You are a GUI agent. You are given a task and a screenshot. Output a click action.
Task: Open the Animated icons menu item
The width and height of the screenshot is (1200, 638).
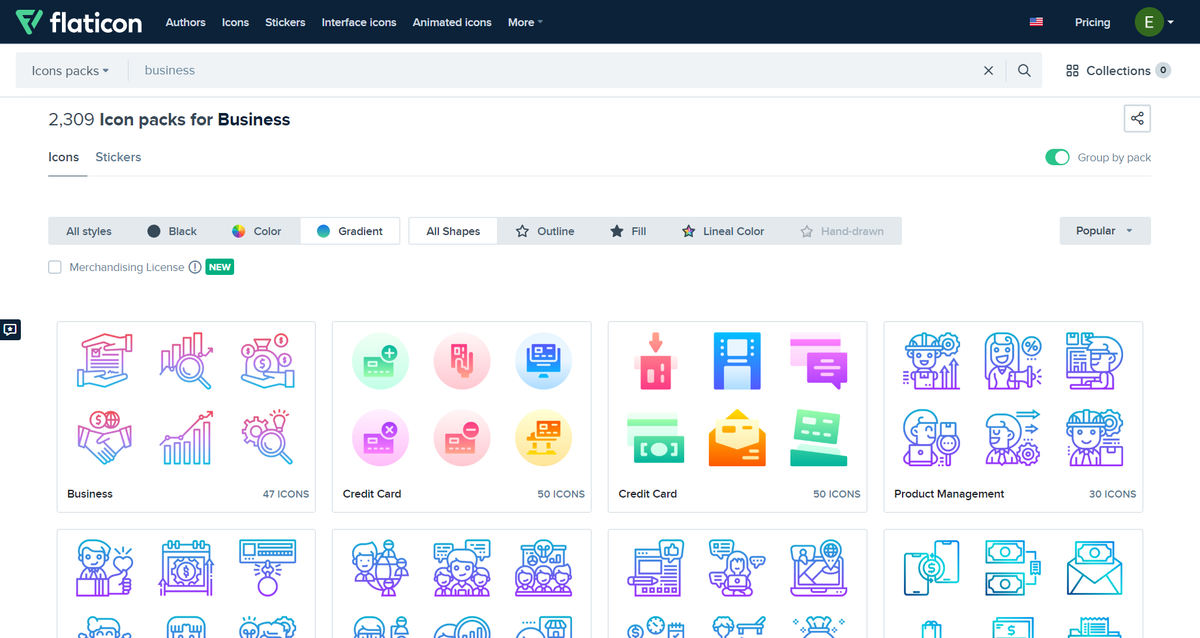point(451,22)
